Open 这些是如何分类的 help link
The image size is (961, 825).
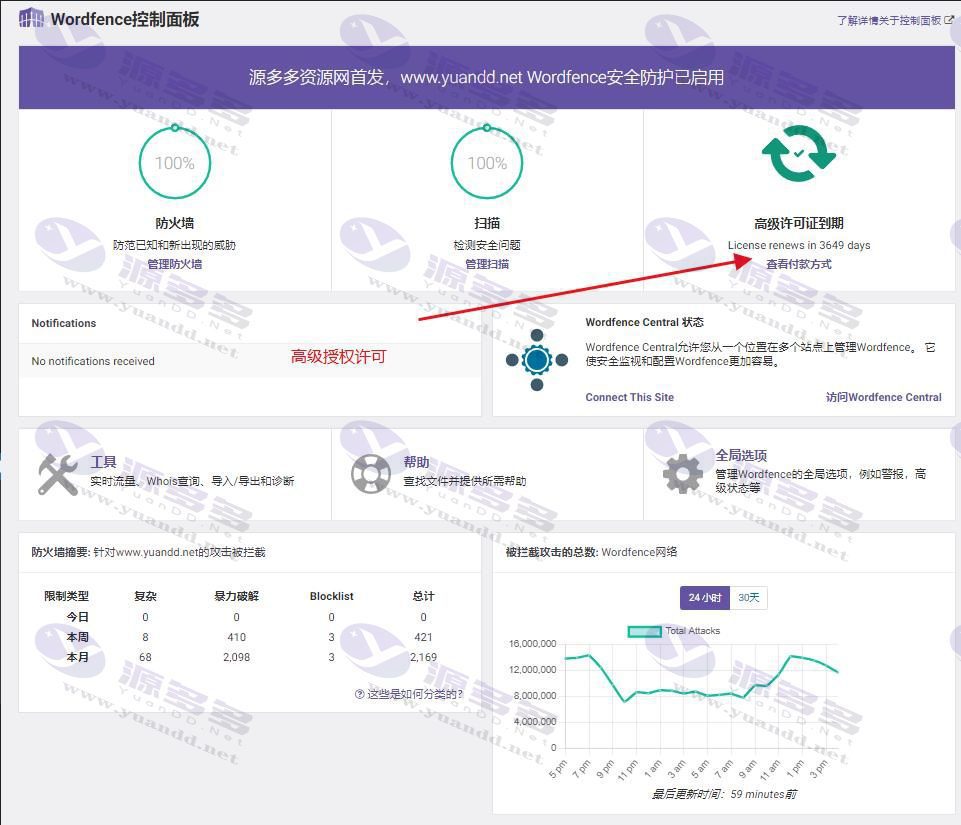coord(415,694)
